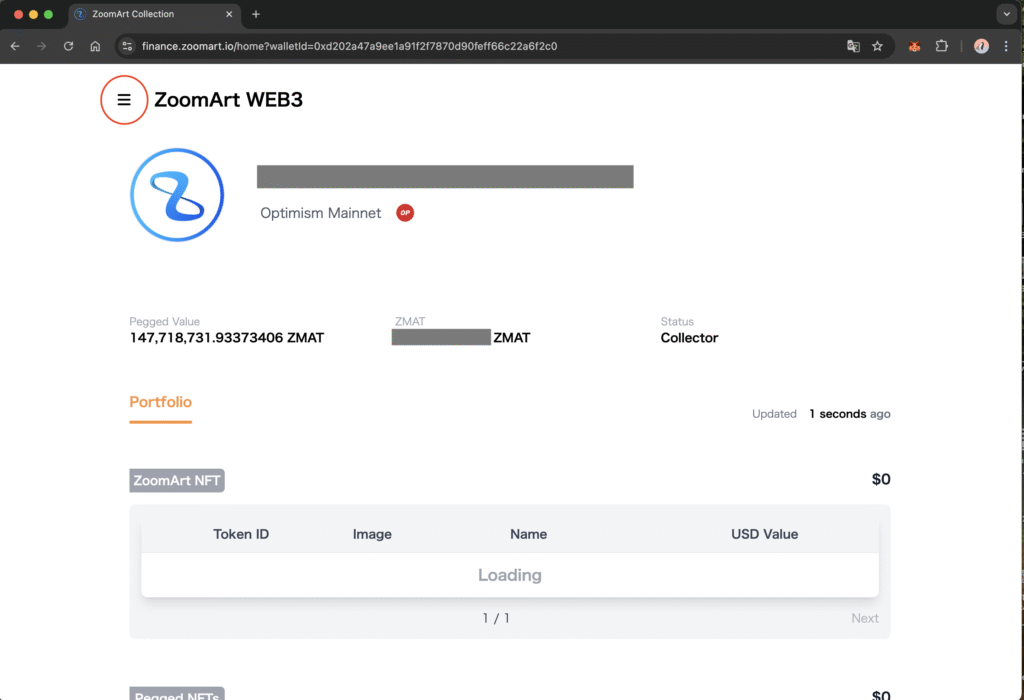Open the browser Extensions puzzle icon
This screenshot has height=700, width=1024.
(941, 46)
